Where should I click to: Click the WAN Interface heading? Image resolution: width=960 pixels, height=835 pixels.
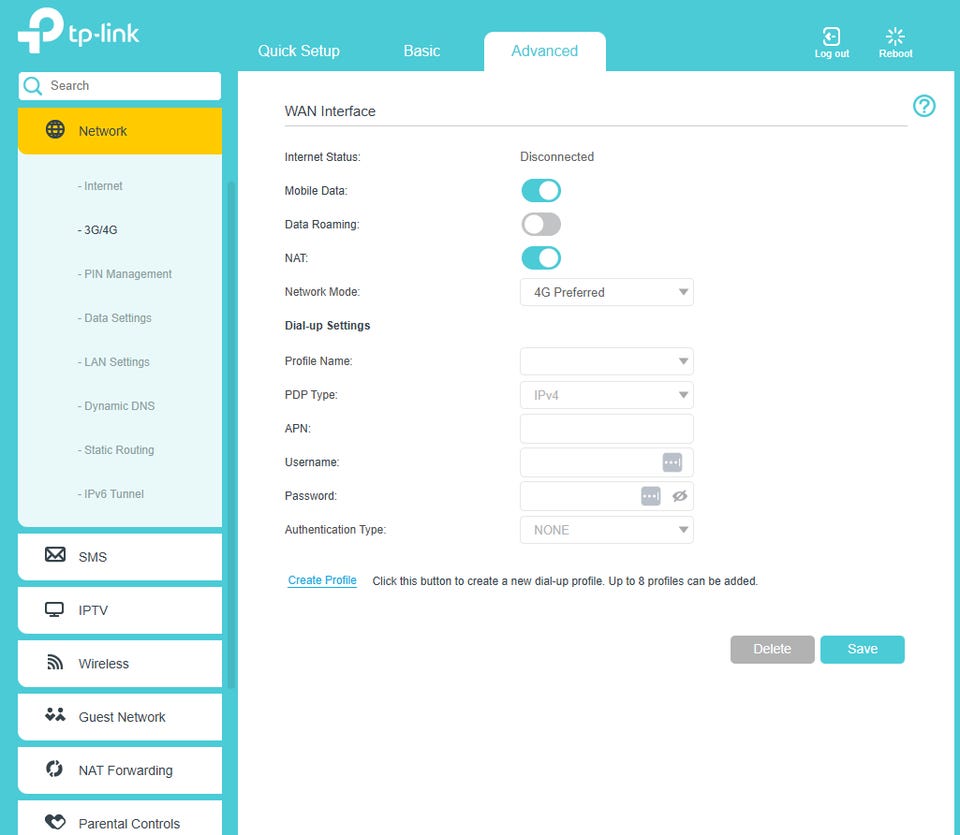(x=330, y=111)
